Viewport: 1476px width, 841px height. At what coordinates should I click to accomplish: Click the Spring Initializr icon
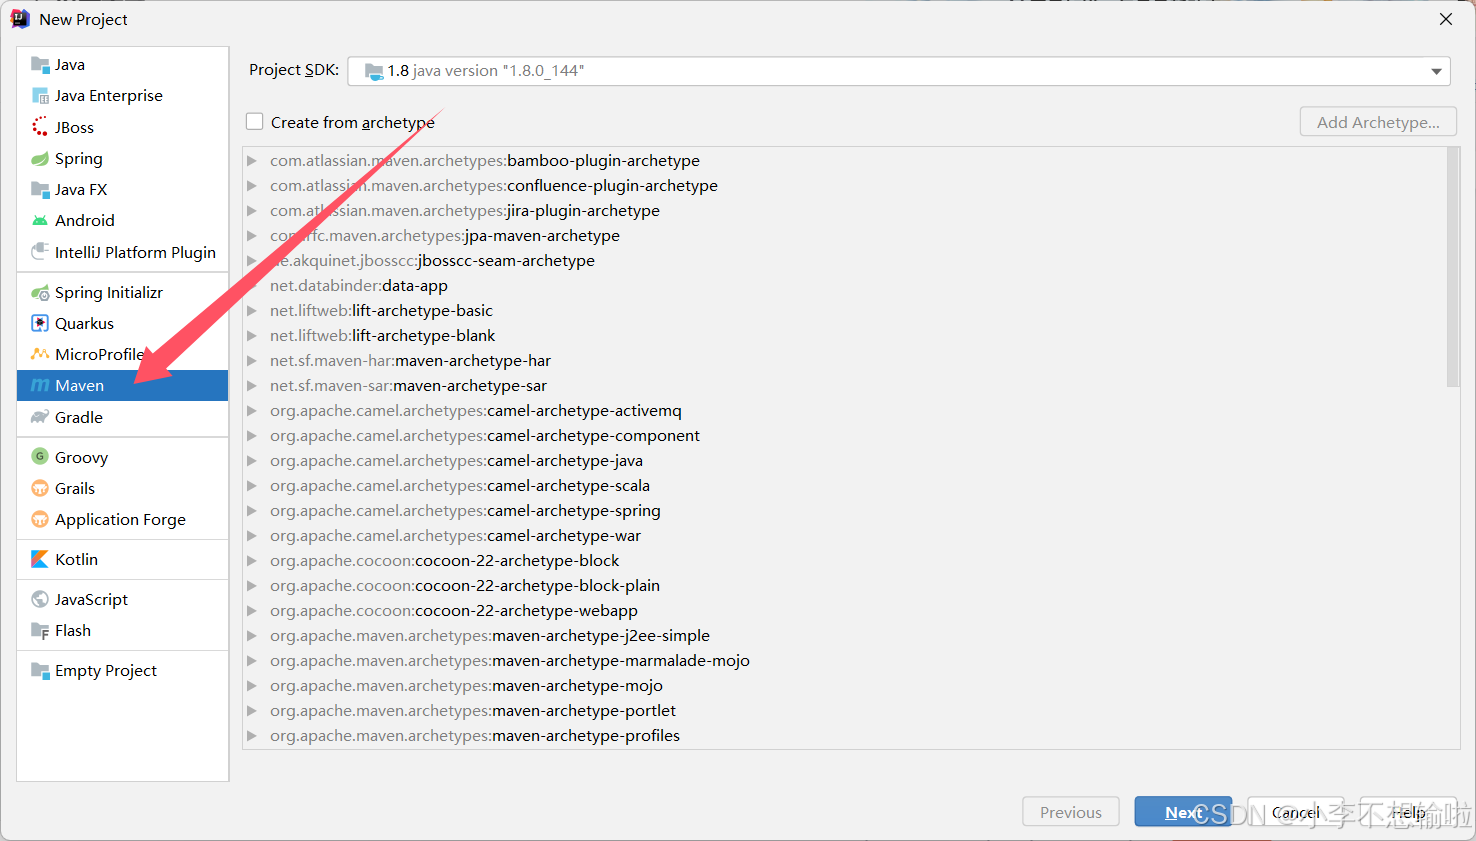click(40, 292)
